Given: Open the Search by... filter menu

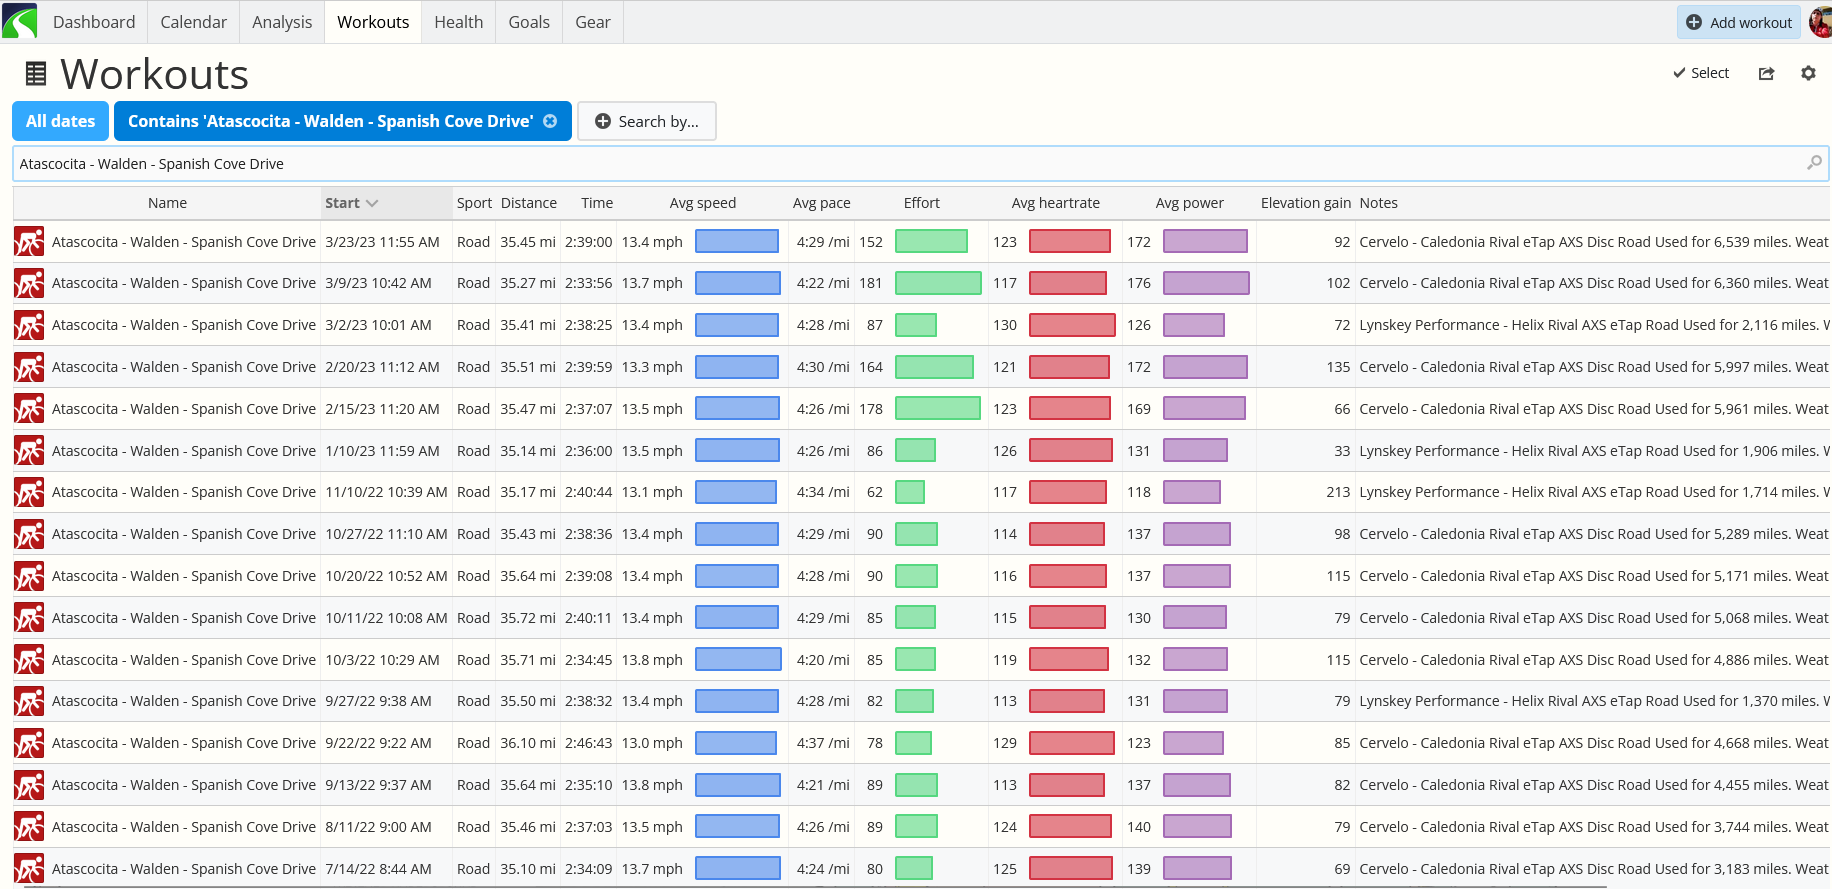Looking at the screenshot, I should coord(646,121).
